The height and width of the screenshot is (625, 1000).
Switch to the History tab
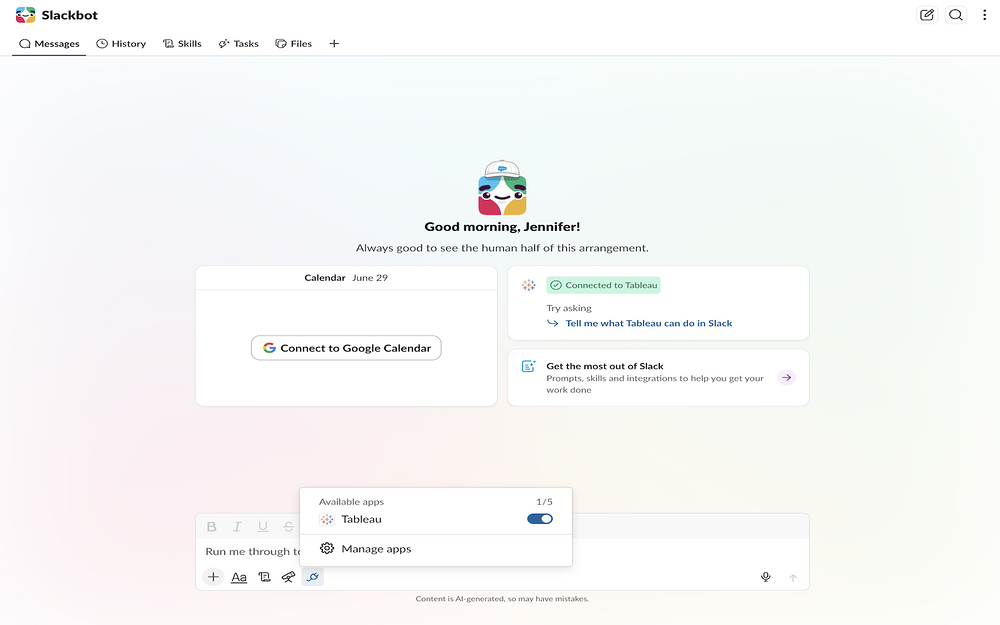click(121, 43)
